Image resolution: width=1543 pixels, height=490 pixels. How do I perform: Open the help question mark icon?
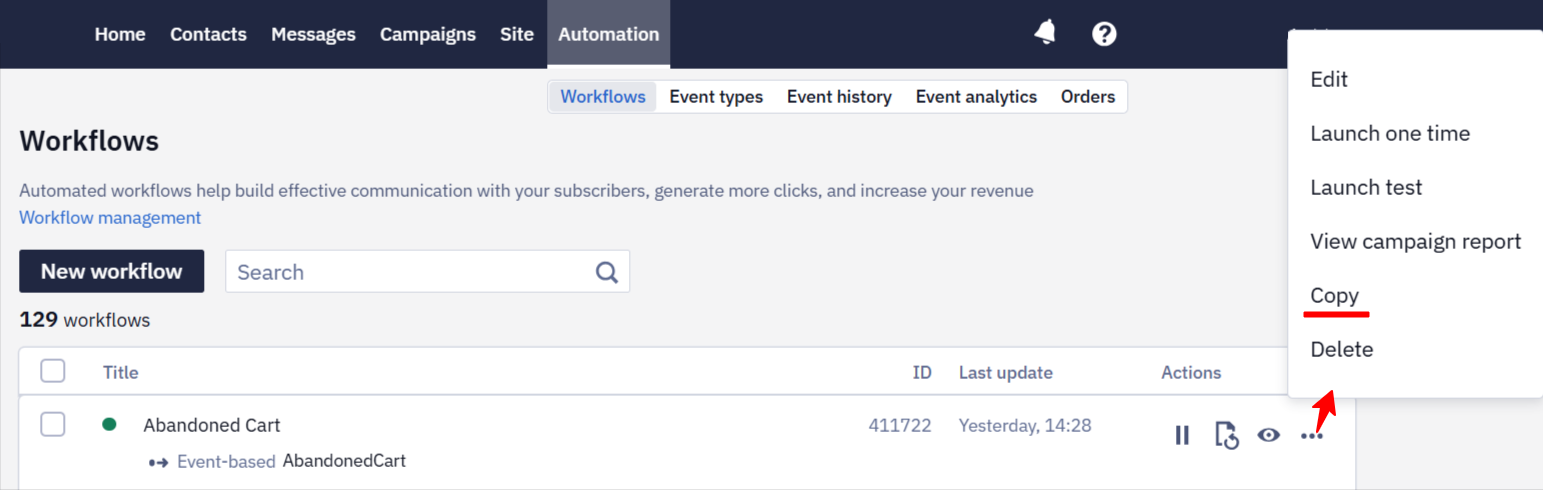pos(1104,34)
